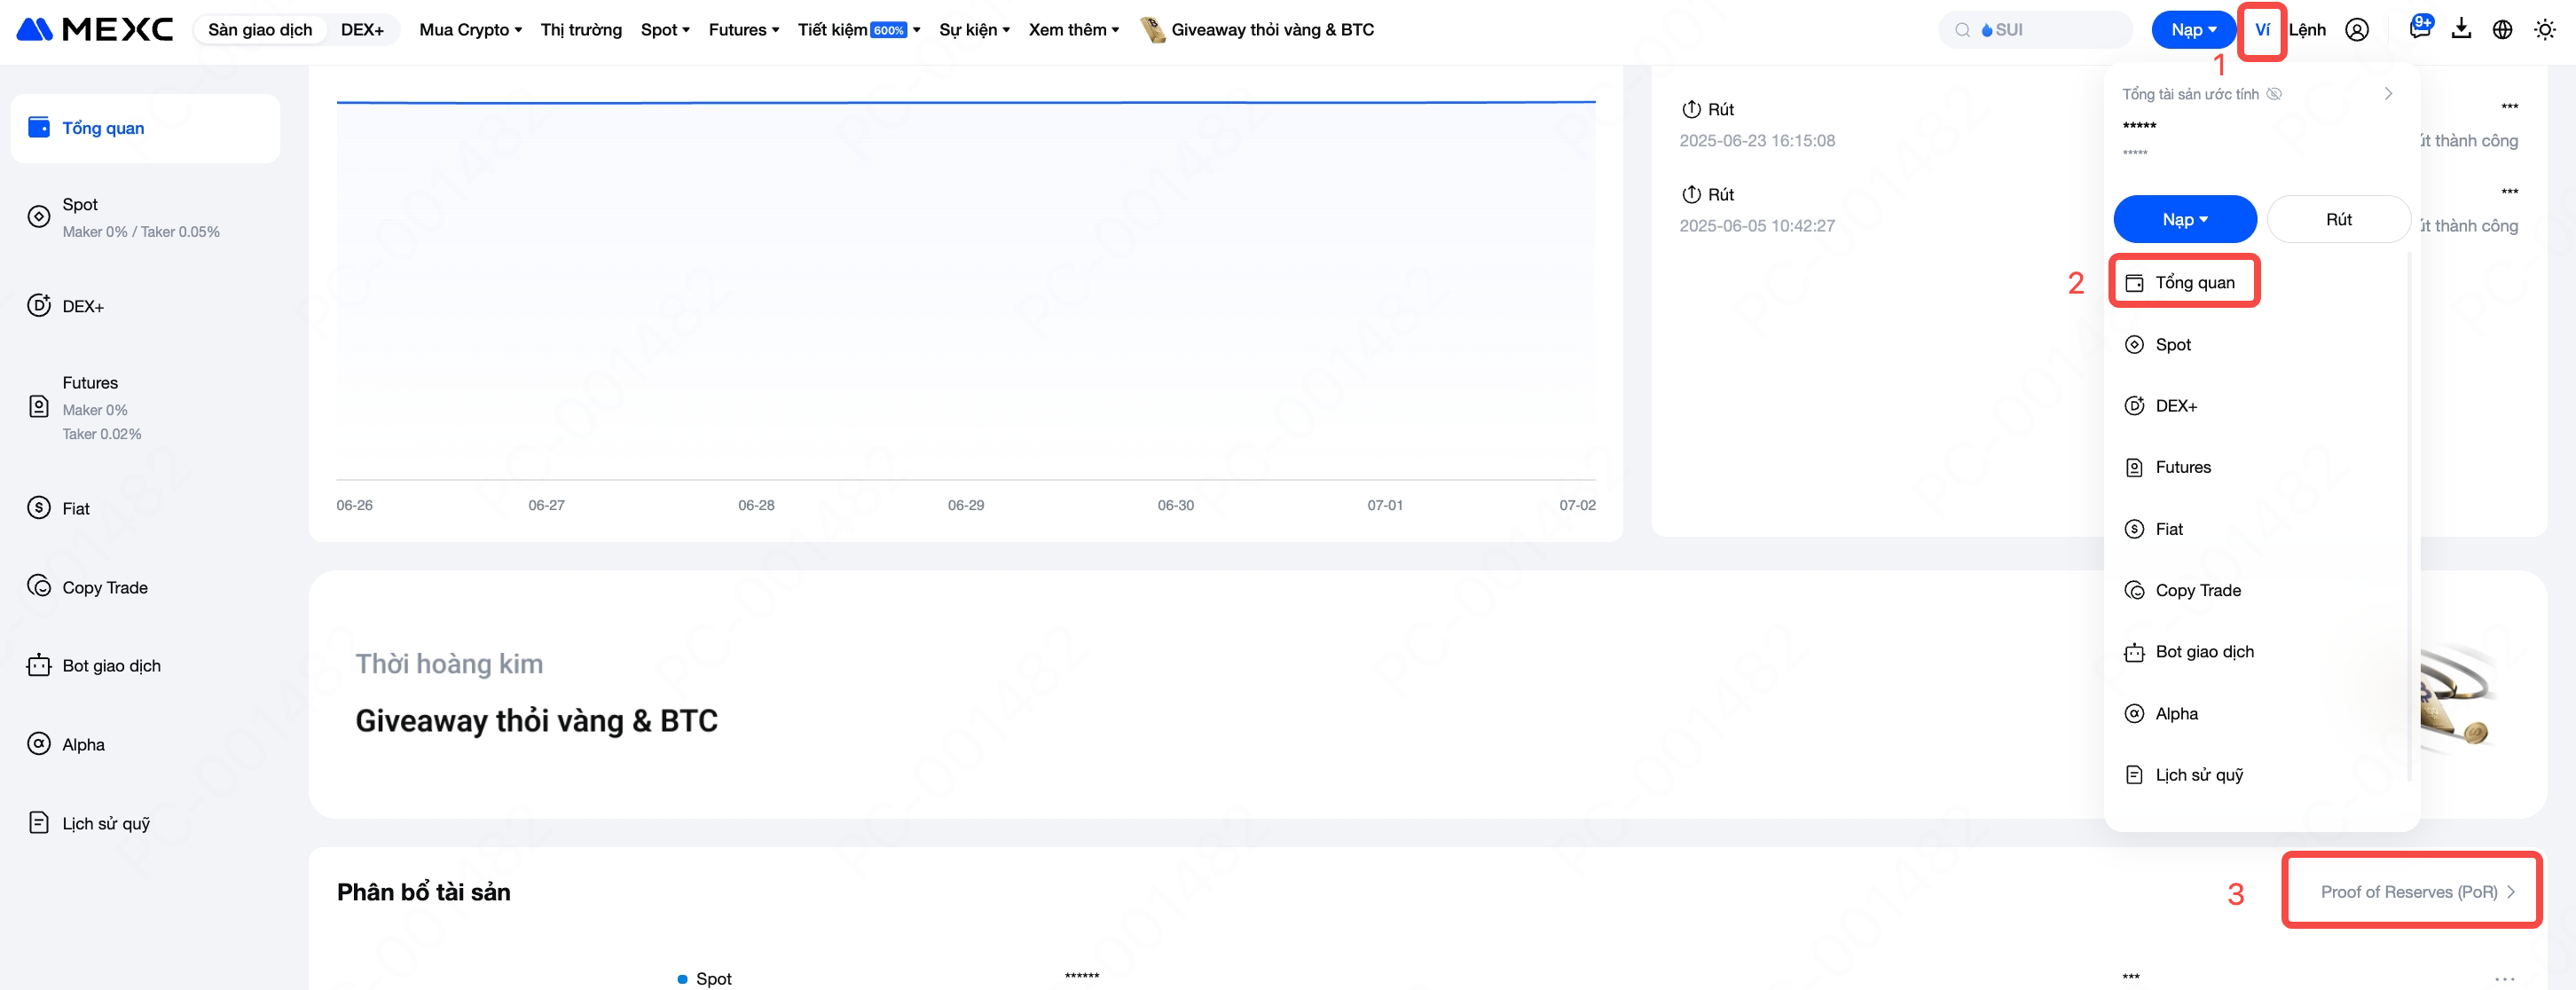Select Spot in wallet dropdown menu
Screen dimensions: 2576x990
click(2260, 345)
